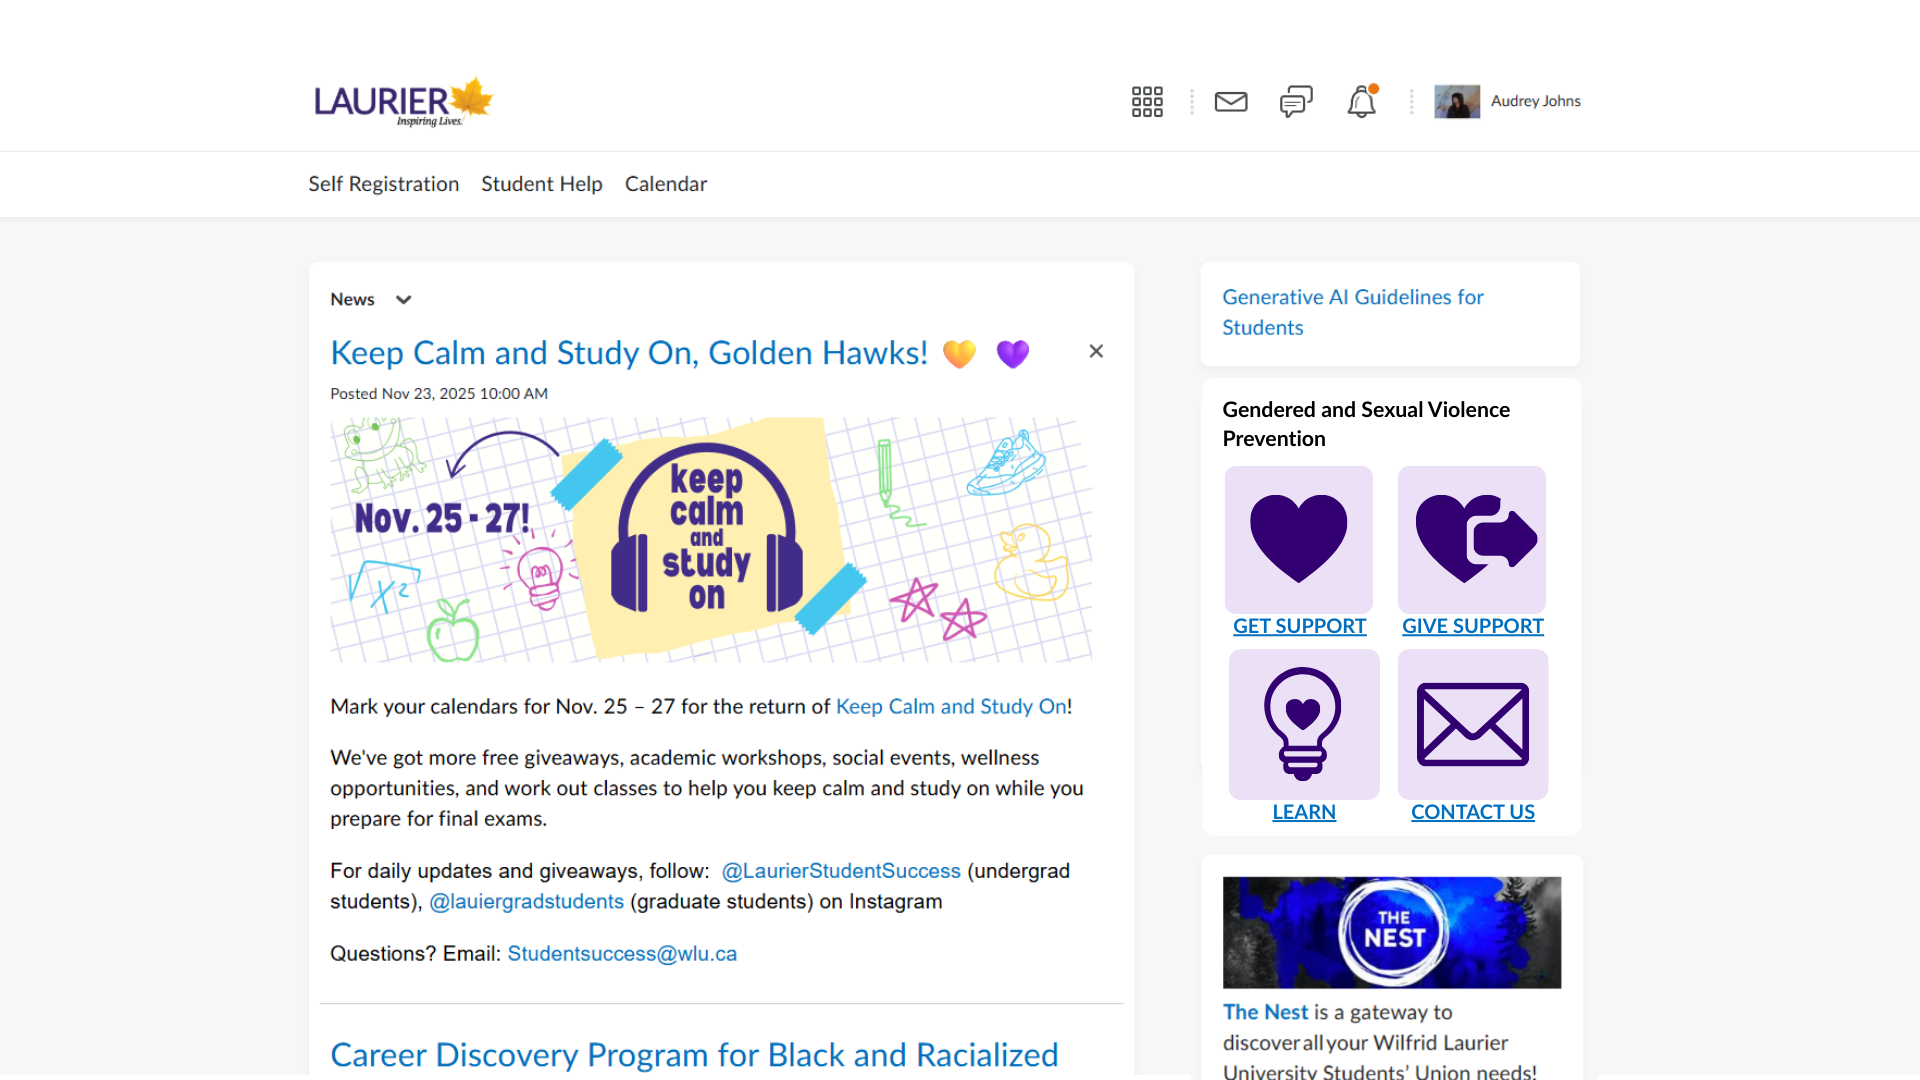Click the Get Support heart icon
The width and height of the screenshot is (1920, 1080).
(x=1298, y=539)
